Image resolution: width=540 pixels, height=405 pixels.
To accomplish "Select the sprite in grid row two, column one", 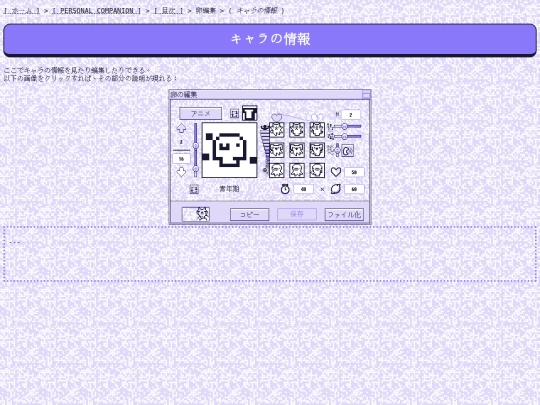I will coord(277,150).
